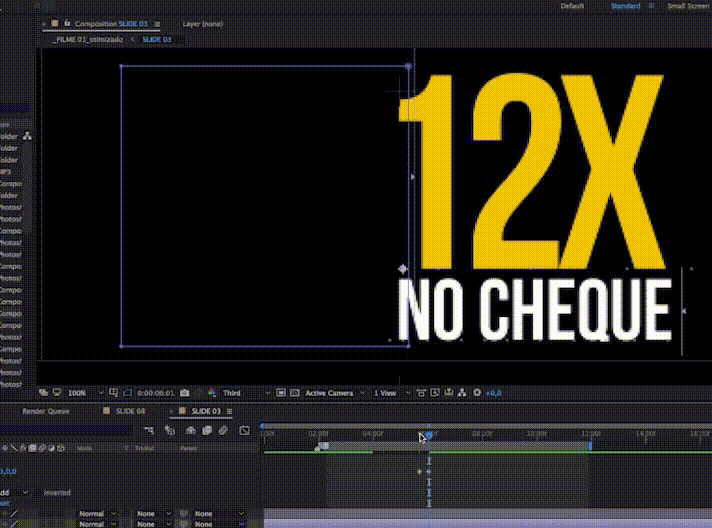Screen dimensions: 712x528
Task: Click the Show Channel color icon
Action: 213,393
